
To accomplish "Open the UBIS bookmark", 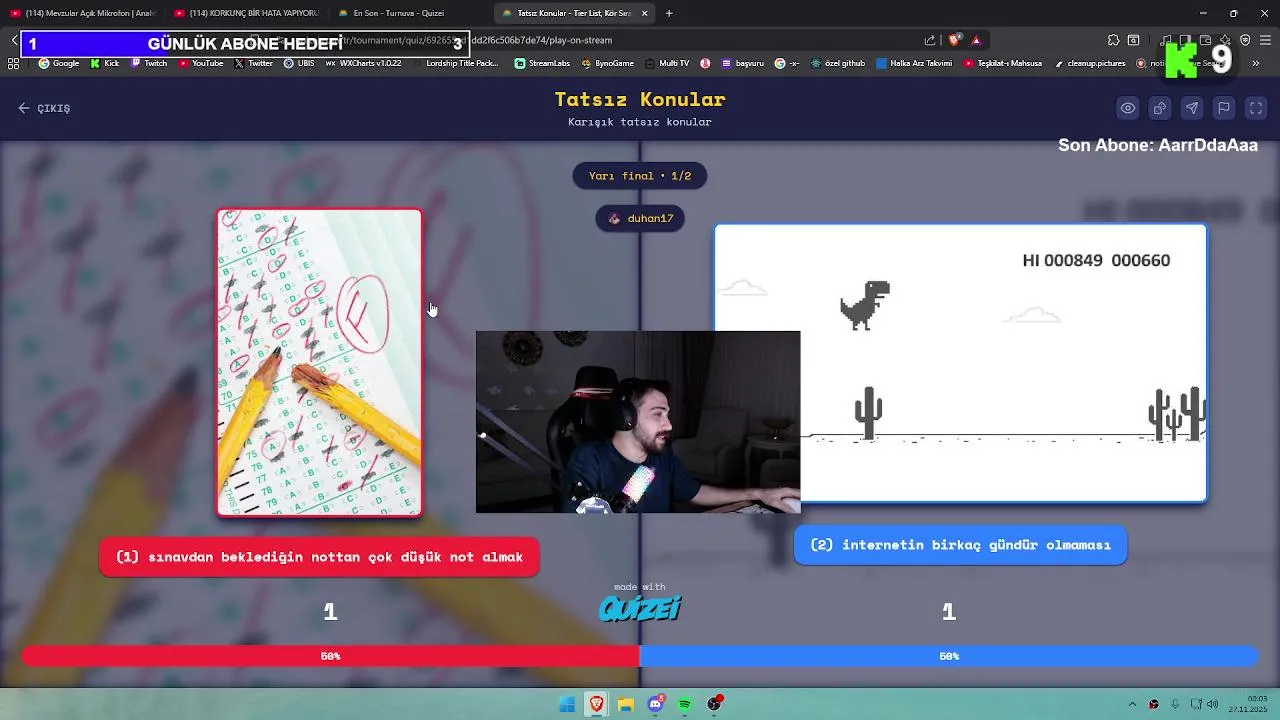I will pyautogui.click(x=299, y=63).
